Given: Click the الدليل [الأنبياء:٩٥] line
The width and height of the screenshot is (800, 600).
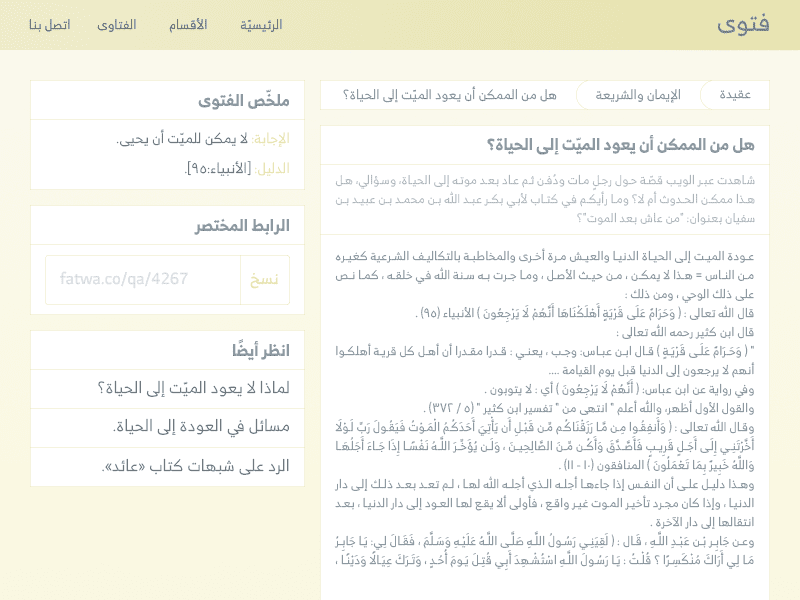Looking at the screenshot, I should pyautogui.click(x=237, y=169).
